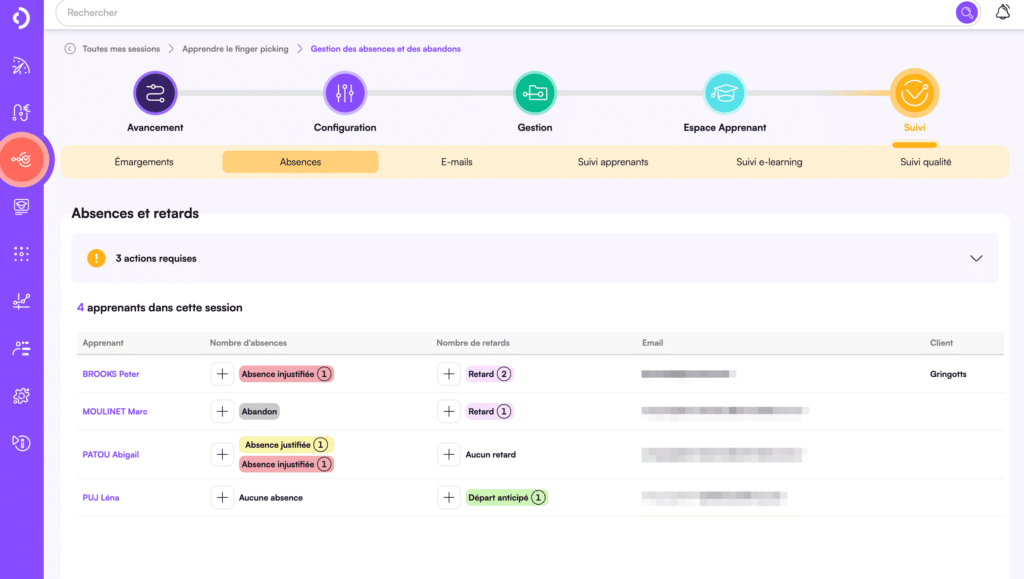Click the back arrow before Toutes mes sessions

(70, 49)
